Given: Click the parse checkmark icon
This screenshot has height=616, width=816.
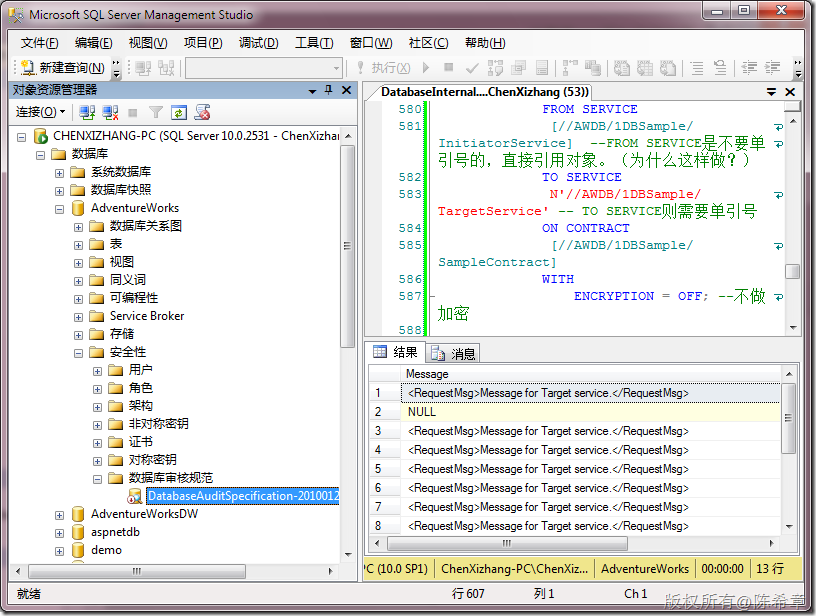Looking at the screenshot, I should (x=472, y=68).
